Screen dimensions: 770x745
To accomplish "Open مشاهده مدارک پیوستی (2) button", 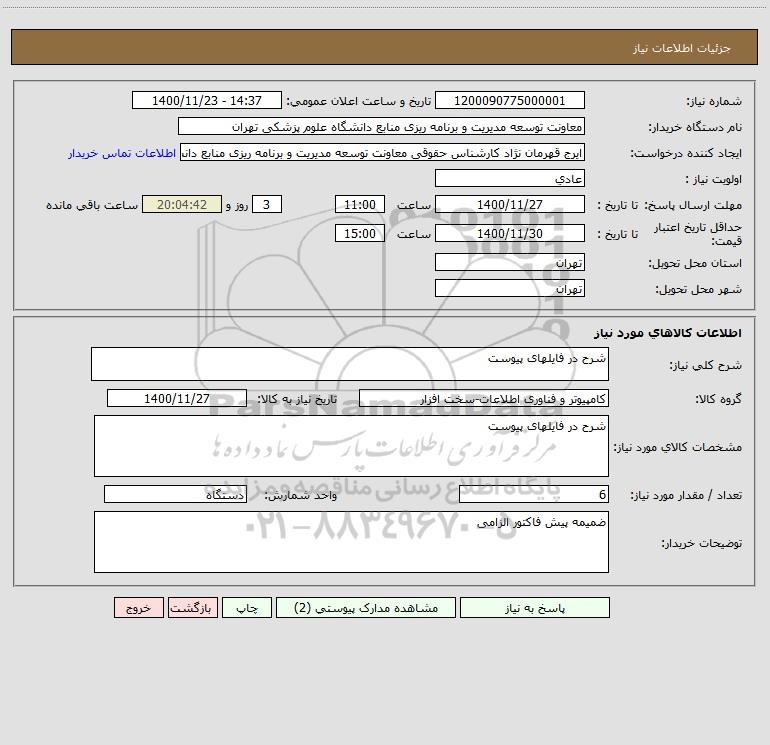I will click(366, 607).
